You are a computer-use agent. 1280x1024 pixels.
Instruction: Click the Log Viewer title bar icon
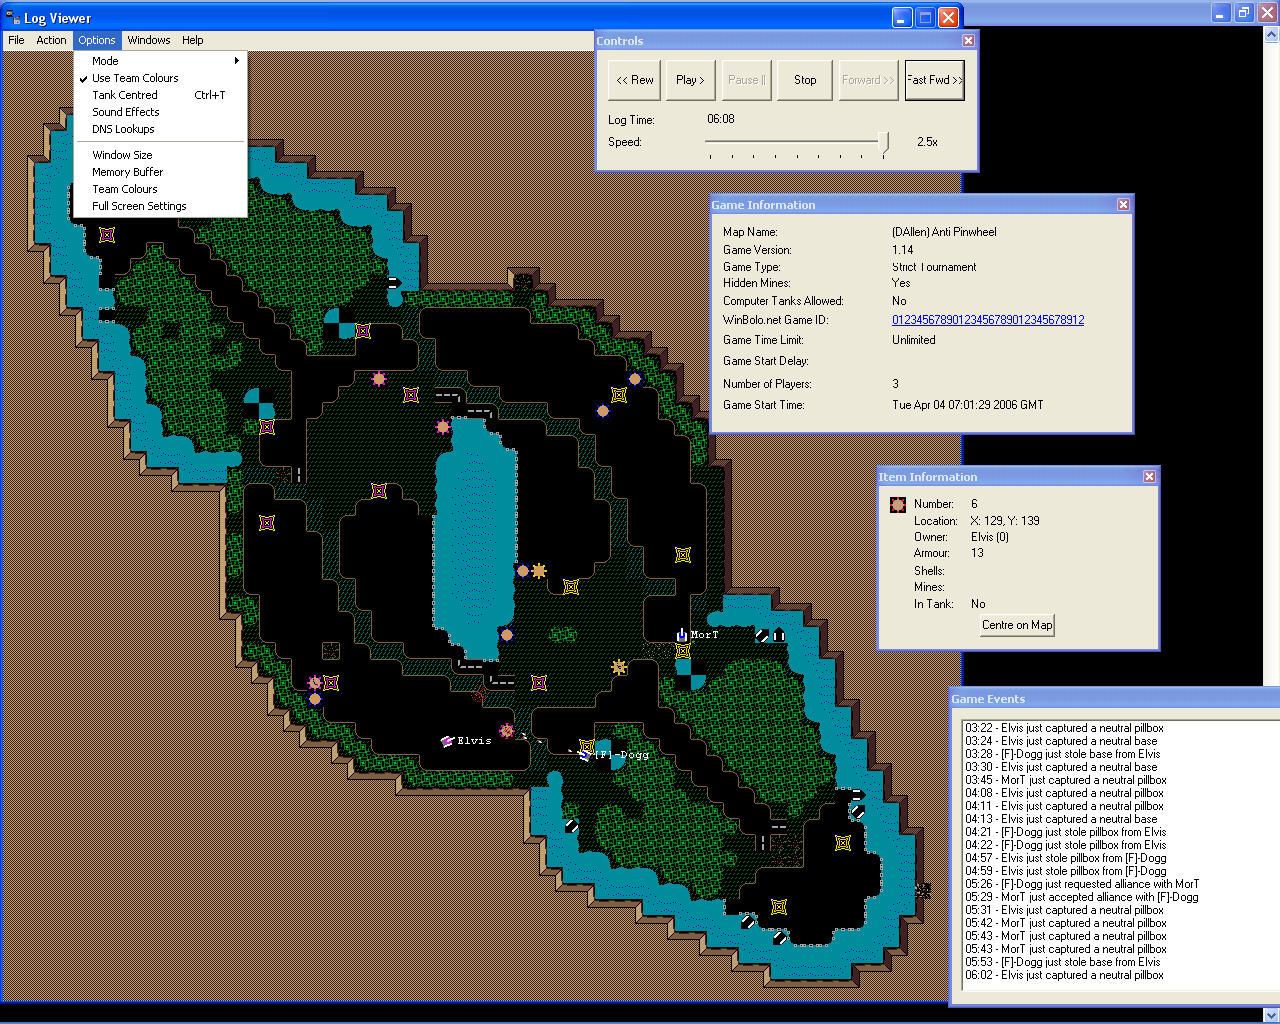pyautogui.click(x=13, y=18)
